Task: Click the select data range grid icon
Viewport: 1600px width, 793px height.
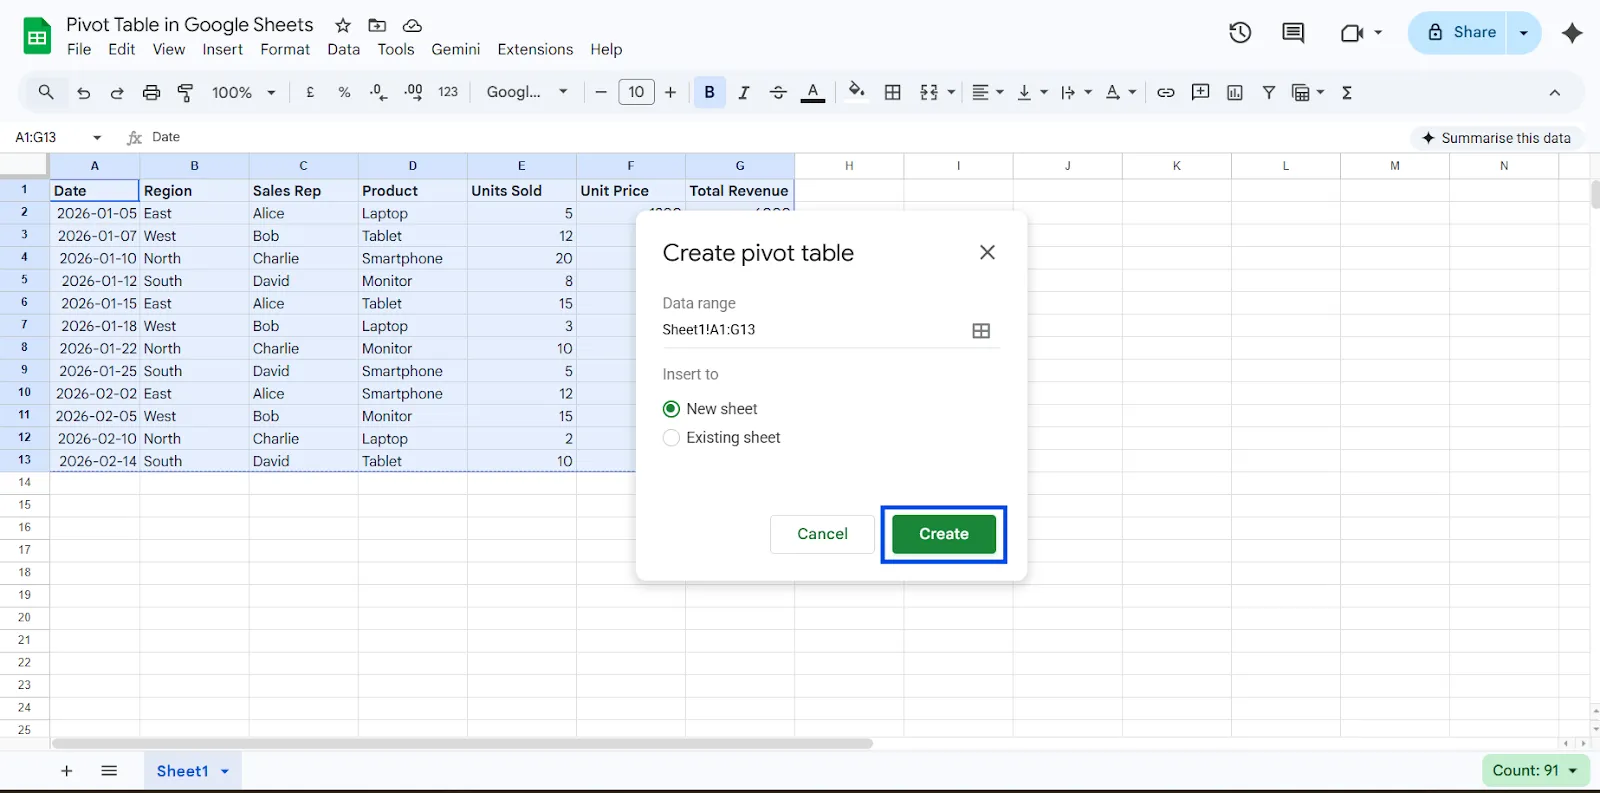Action: (981, 331)
